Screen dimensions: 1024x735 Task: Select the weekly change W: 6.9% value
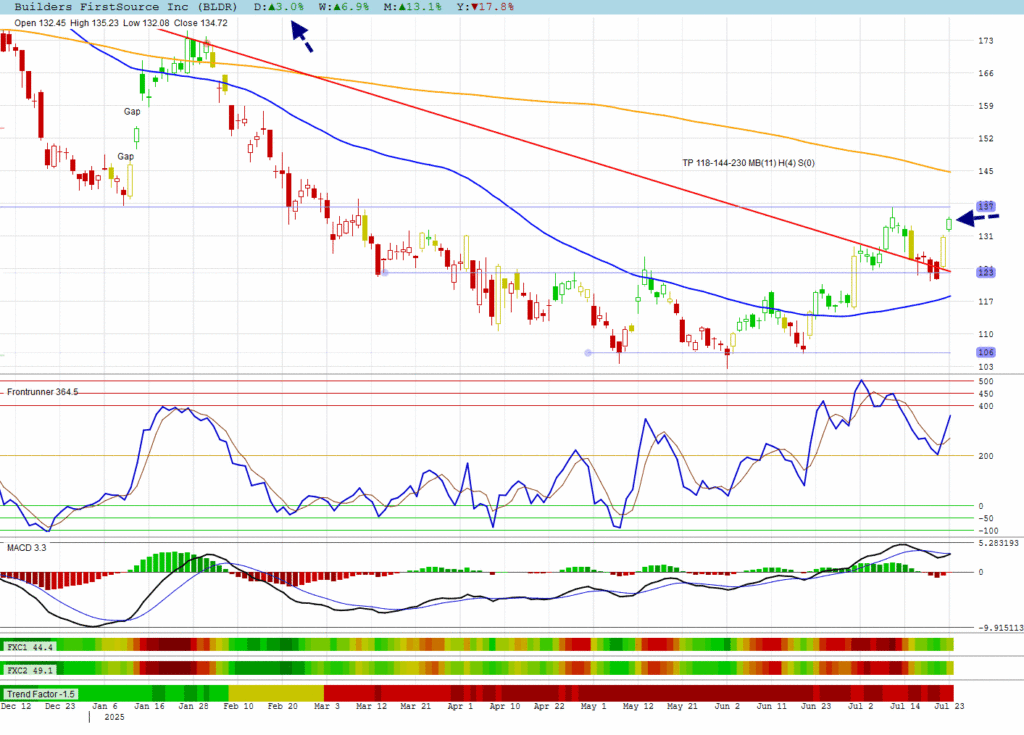pos(344,7)
